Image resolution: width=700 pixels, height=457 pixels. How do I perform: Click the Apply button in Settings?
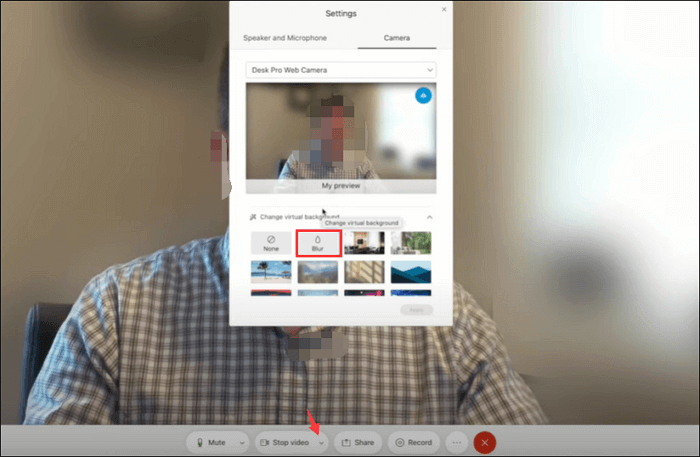[x=414, y=311]
